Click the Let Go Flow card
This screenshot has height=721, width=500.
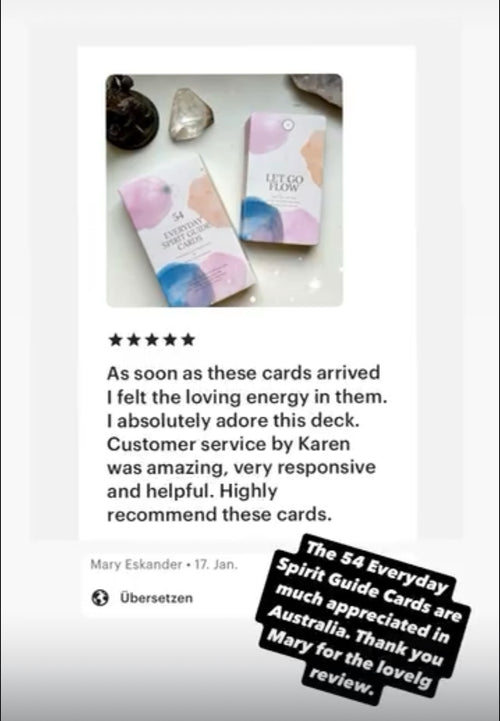point(284,179)
